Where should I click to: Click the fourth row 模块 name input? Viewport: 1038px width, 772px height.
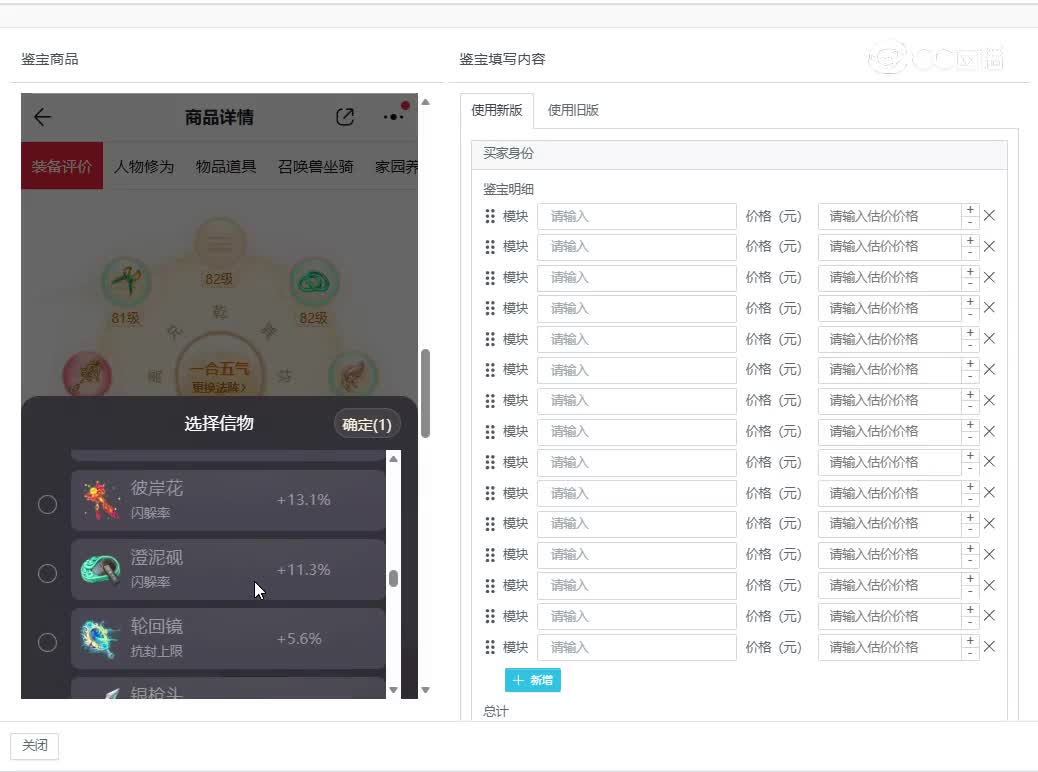click(x=637, y=309)
